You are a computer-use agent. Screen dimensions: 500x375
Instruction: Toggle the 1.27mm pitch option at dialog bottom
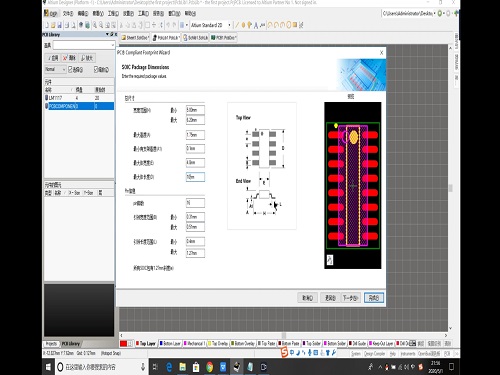click(x=153, y=268)
